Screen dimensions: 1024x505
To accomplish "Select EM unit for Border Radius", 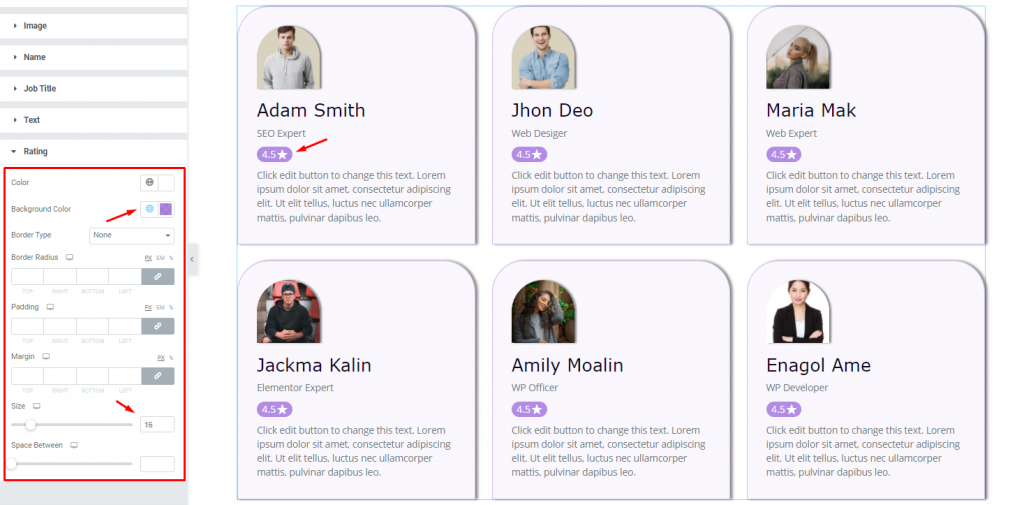I will [x=160, y=258].
